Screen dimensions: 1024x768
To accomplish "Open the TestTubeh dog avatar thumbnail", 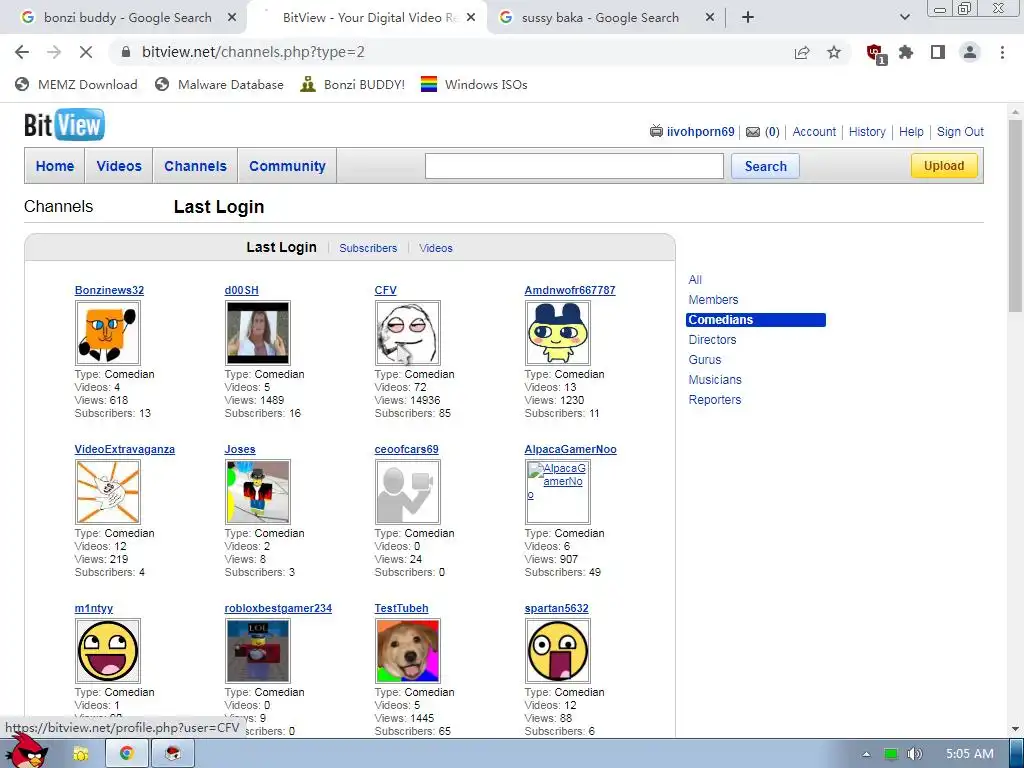I will (408, 651).
